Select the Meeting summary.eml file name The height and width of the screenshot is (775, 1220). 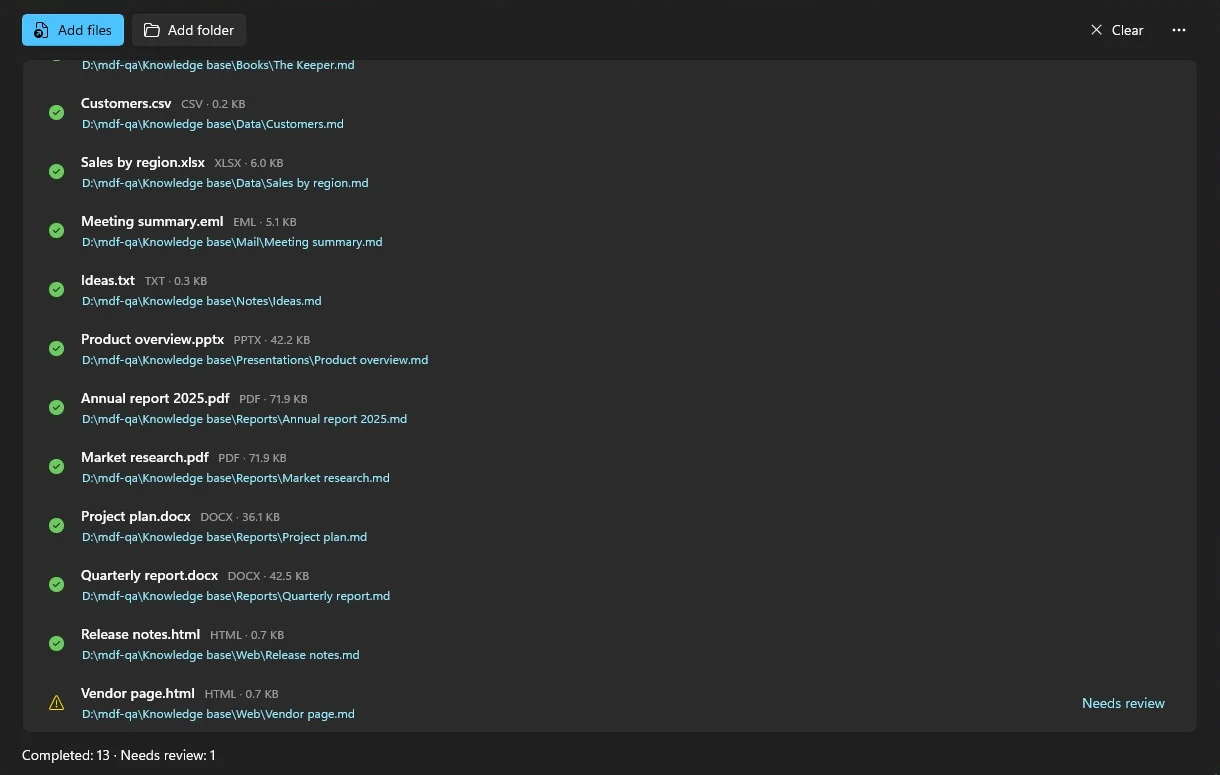pos(152,221)
